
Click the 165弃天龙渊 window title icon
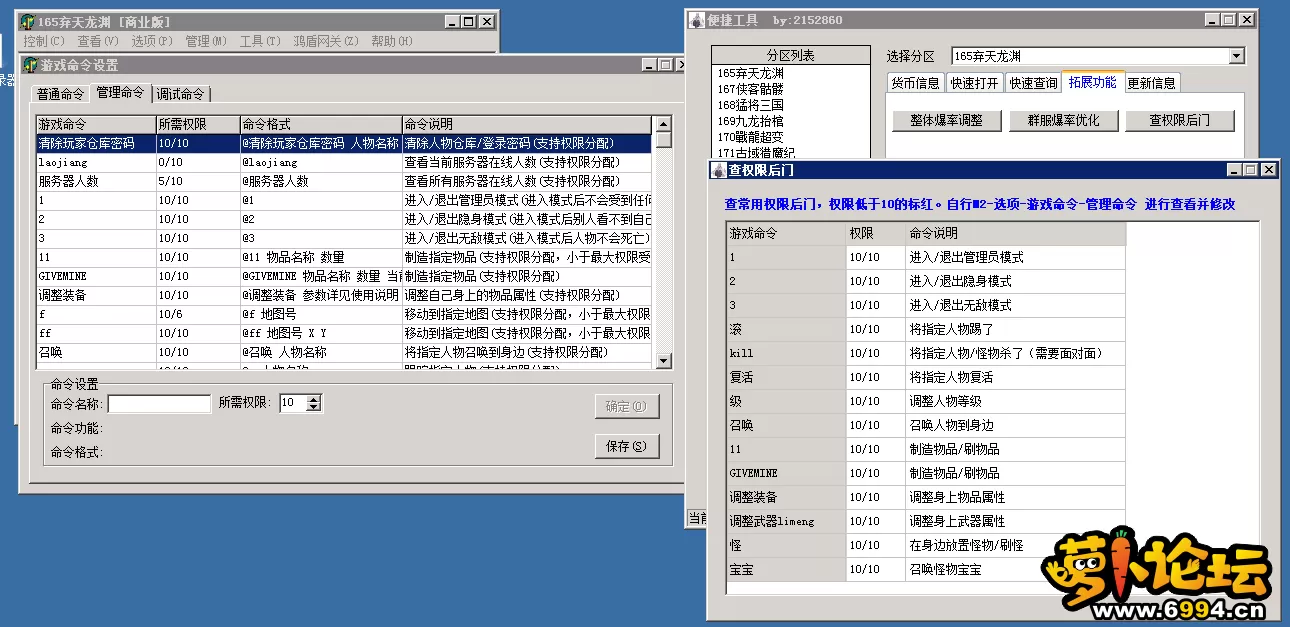click(x=27, y=21)
